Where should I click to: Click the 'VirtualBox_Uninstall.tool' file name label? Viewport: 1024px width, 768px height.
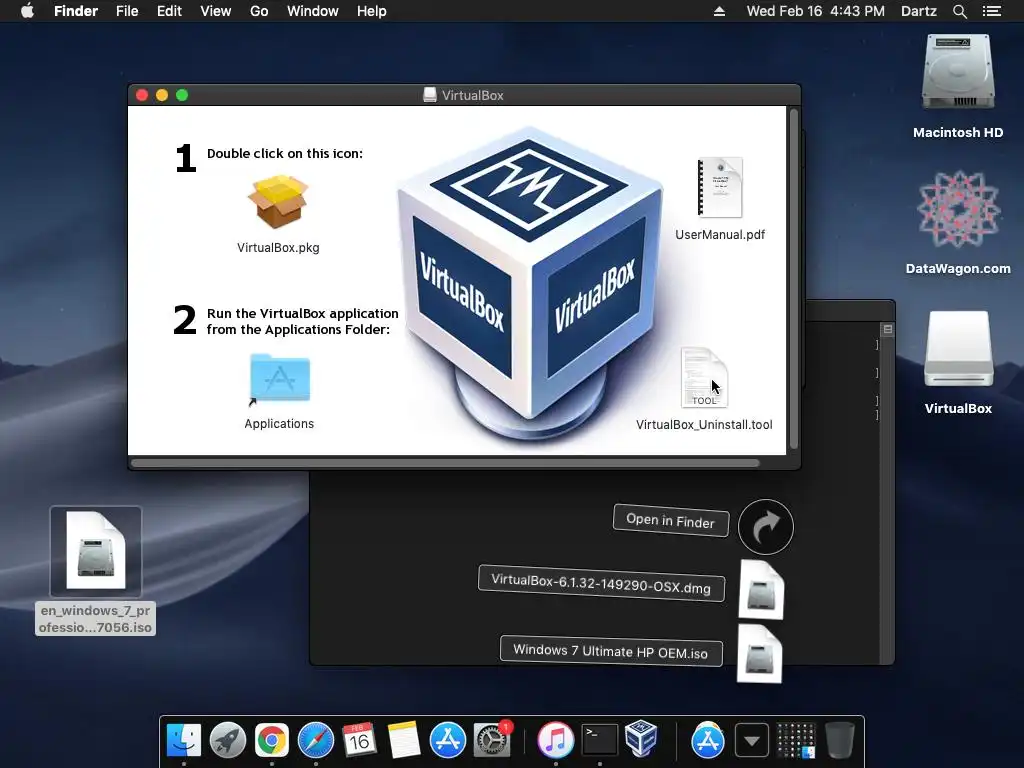click(704, 424)
